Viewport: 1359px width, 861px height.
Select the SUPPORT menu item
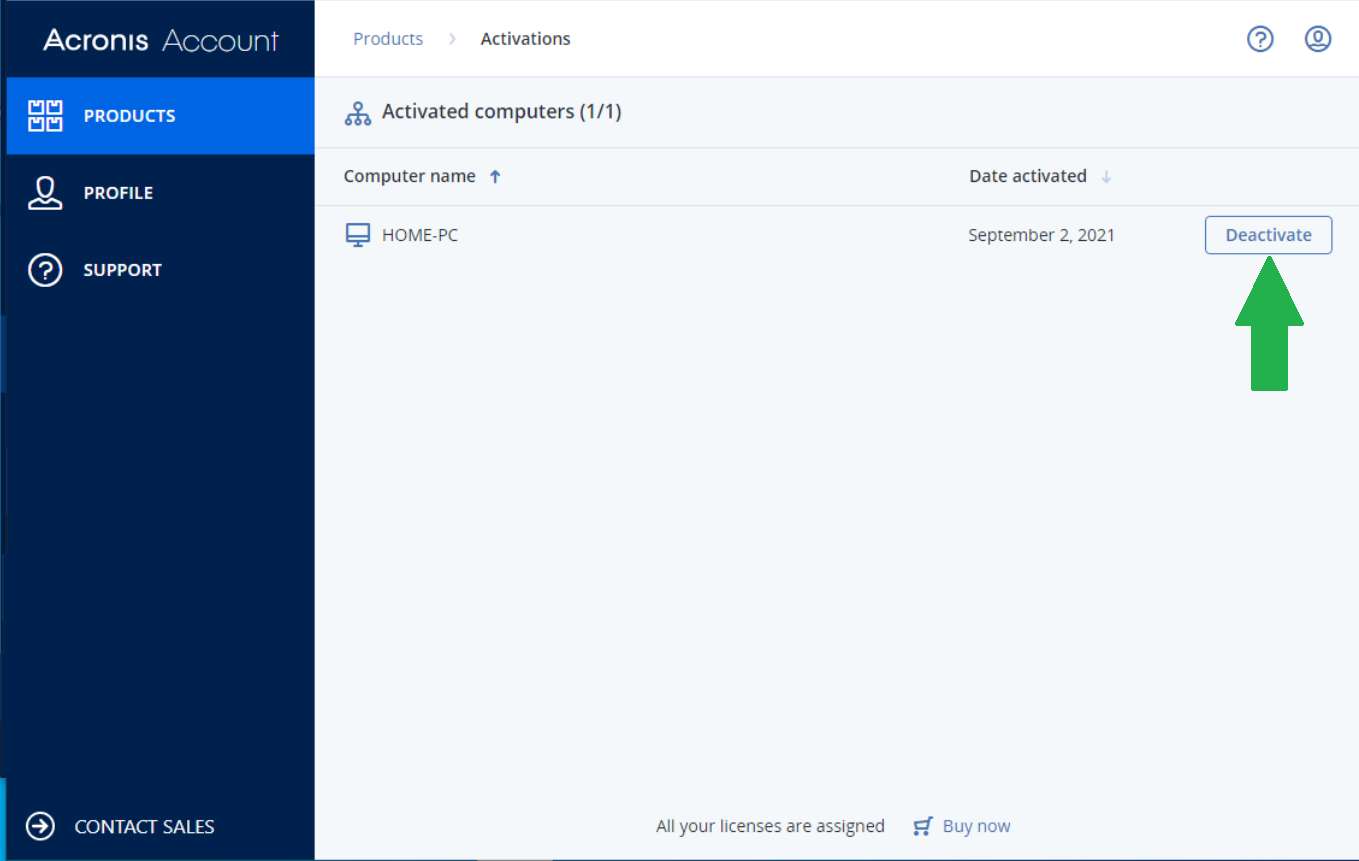(160, 270)
